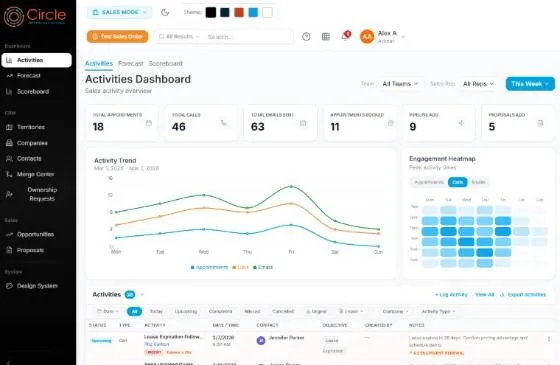560x365 pixels.
Task: Open Merge Center in sidebar
Action: 36,174
